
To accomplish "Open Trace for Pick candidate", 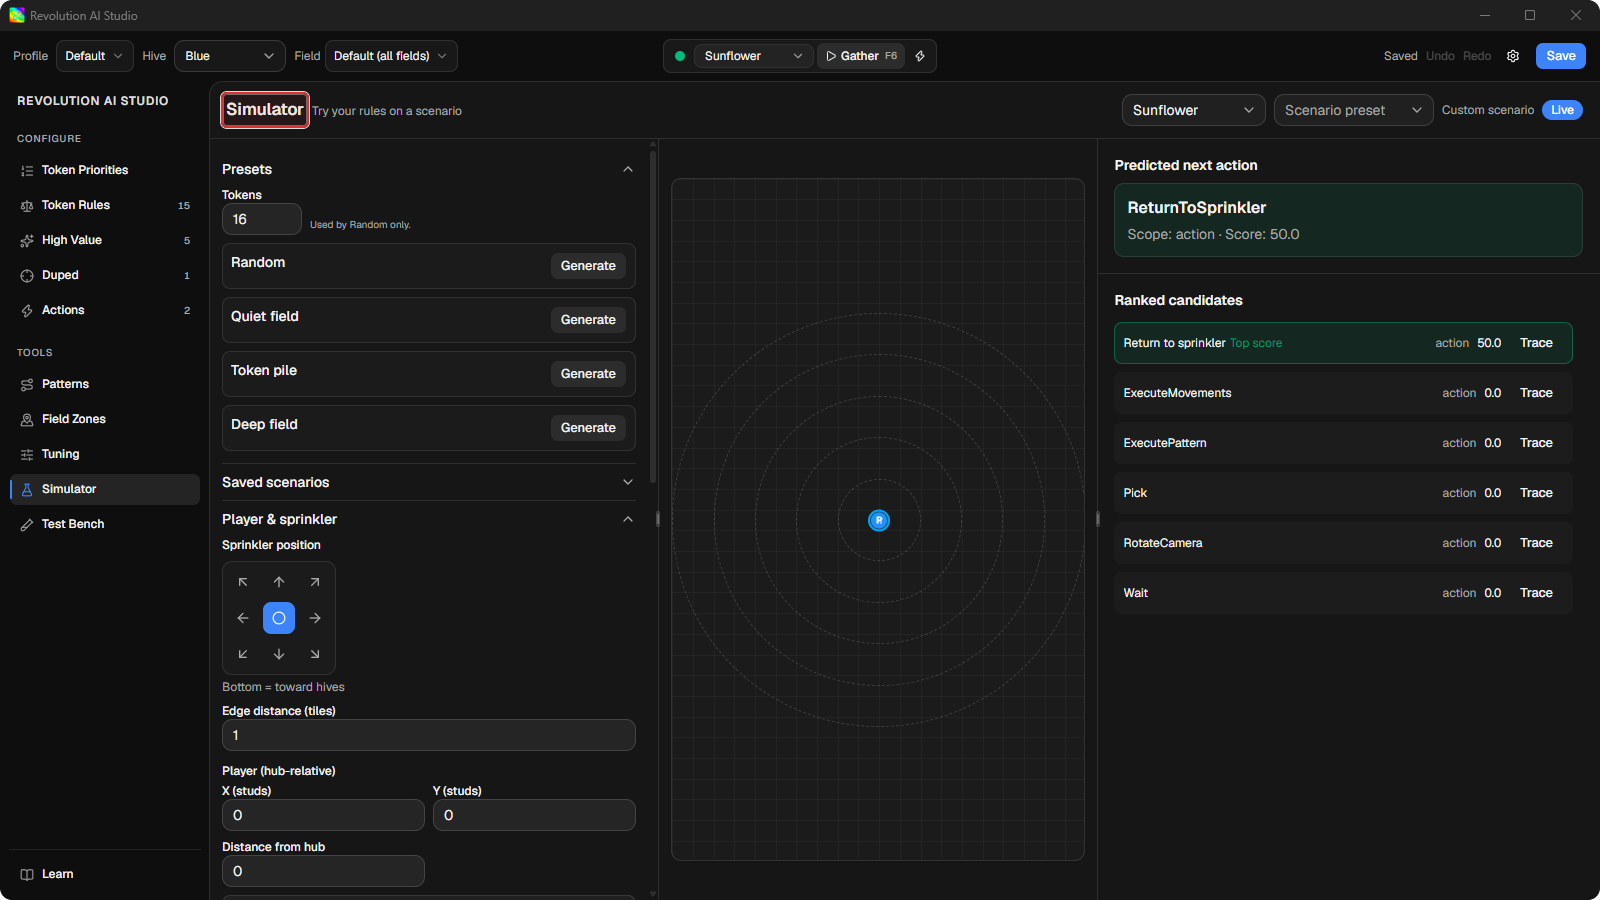I will (x=1536, y=493).
